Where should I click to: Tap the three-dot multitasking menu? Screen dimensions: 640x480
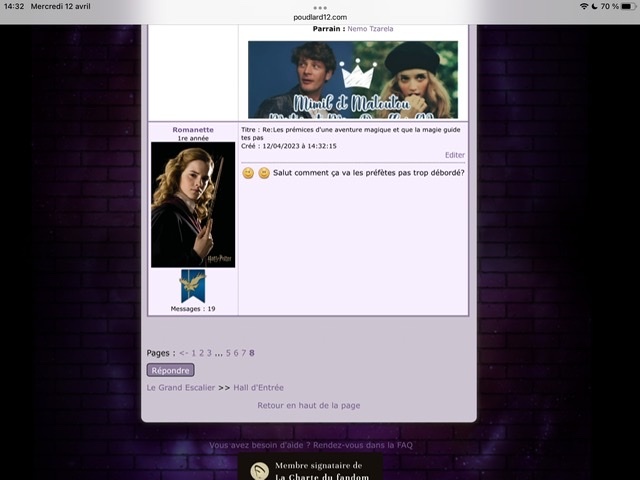(320, 8)
